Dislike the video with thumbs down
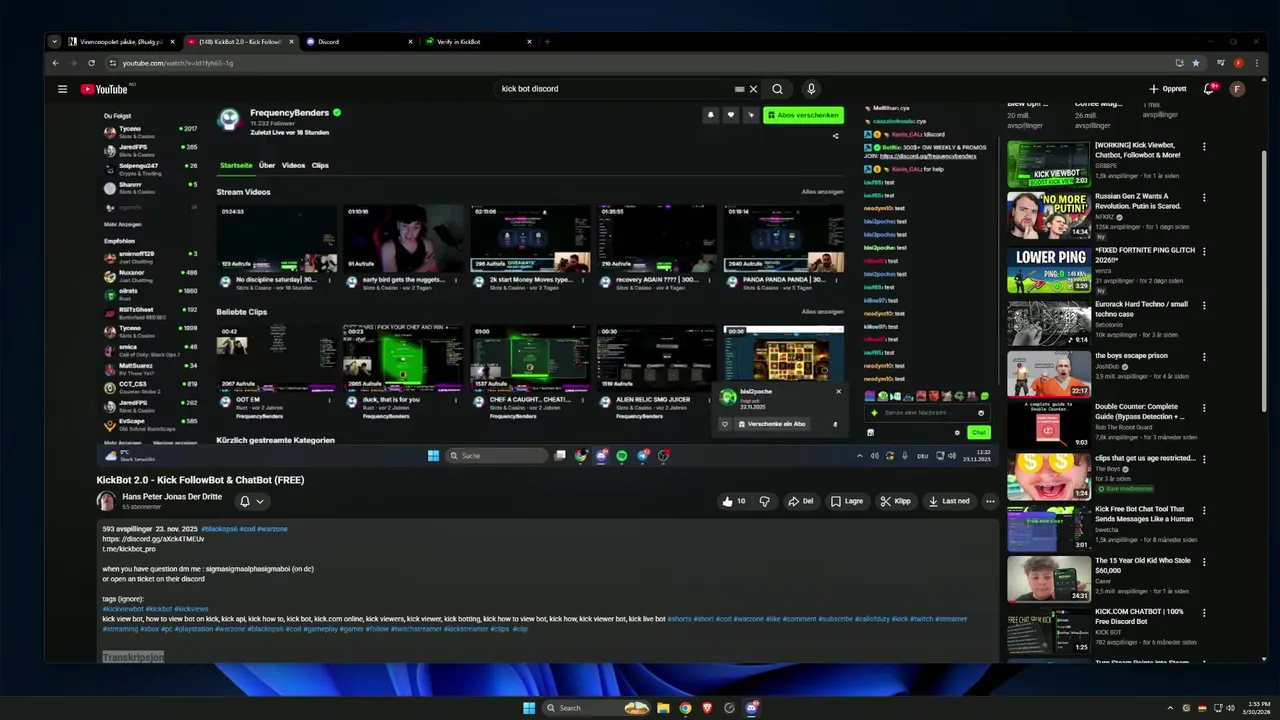 pyautogui.click(x=765, y=501)
